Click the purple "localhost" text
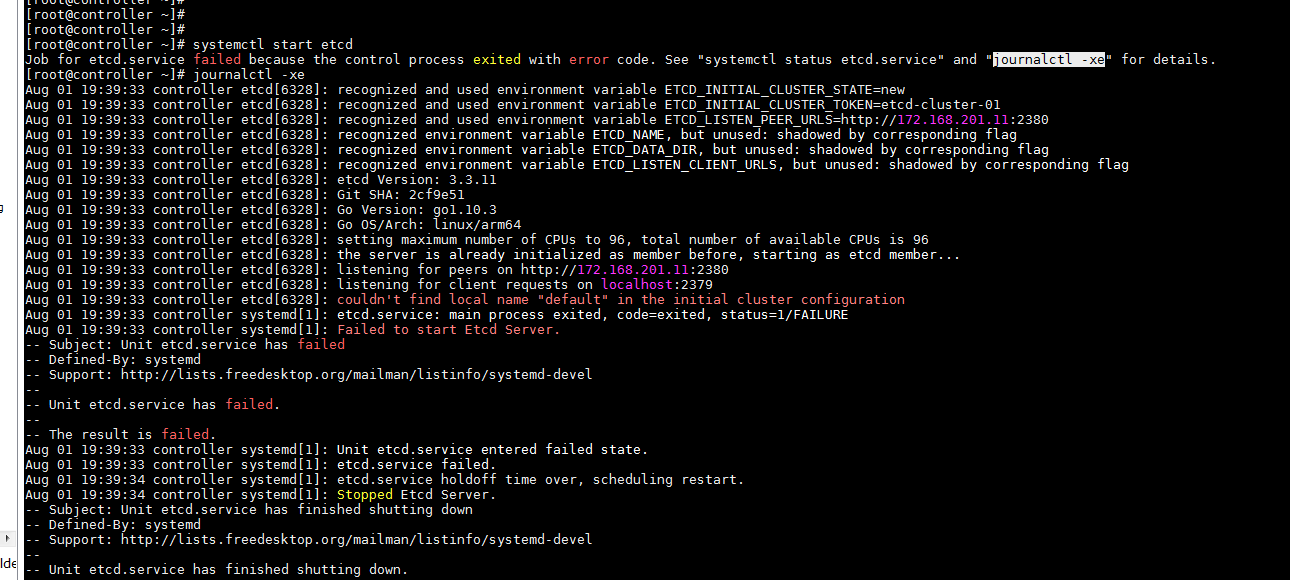The width and height of the screenshot is (1290, 580). 637,284
